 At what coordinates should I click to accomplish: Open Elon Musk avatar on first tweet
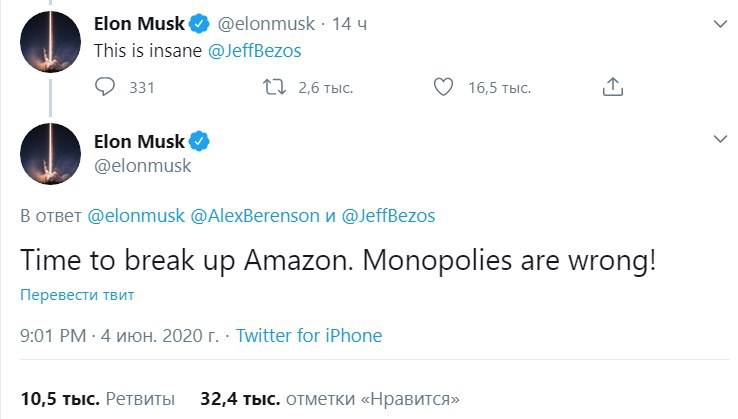pos(50,42)
